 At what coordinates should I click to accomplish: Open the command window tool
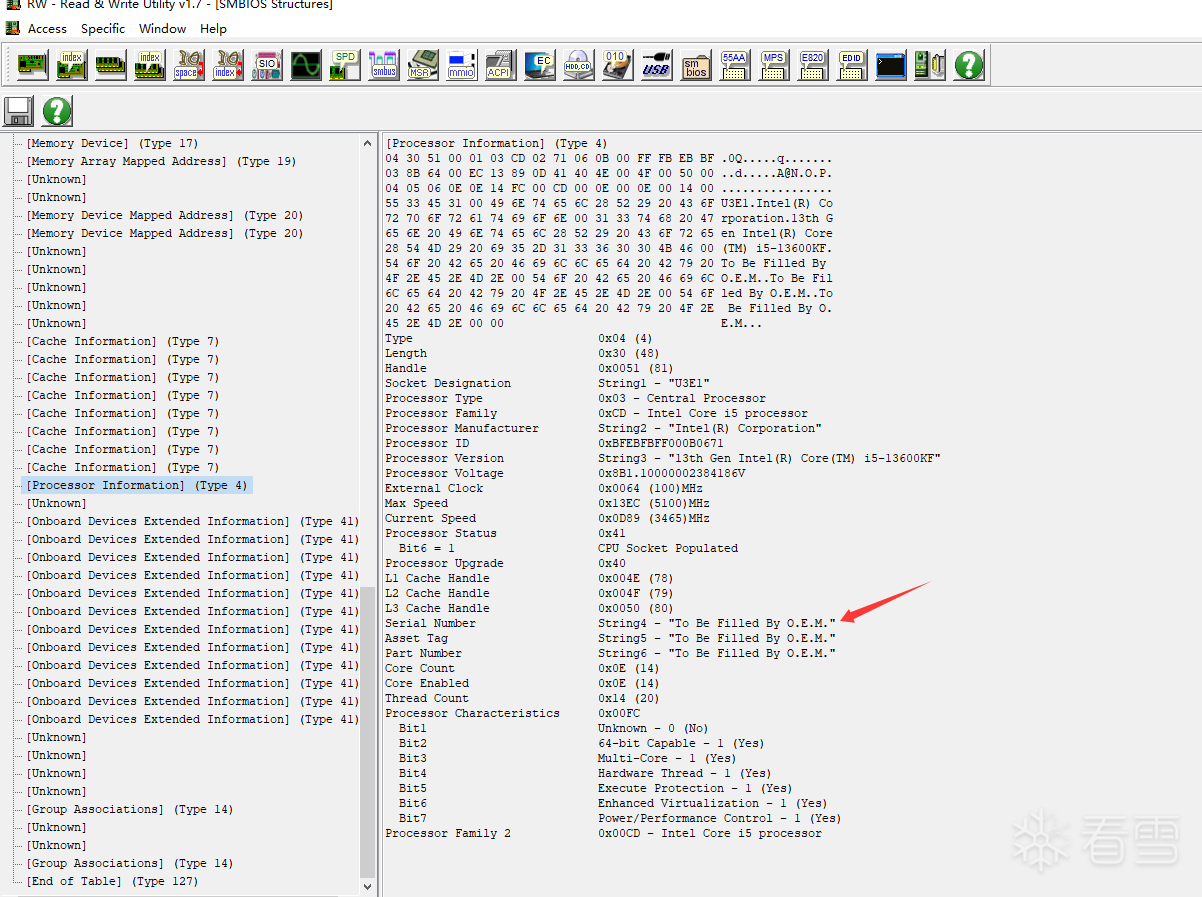890,66
